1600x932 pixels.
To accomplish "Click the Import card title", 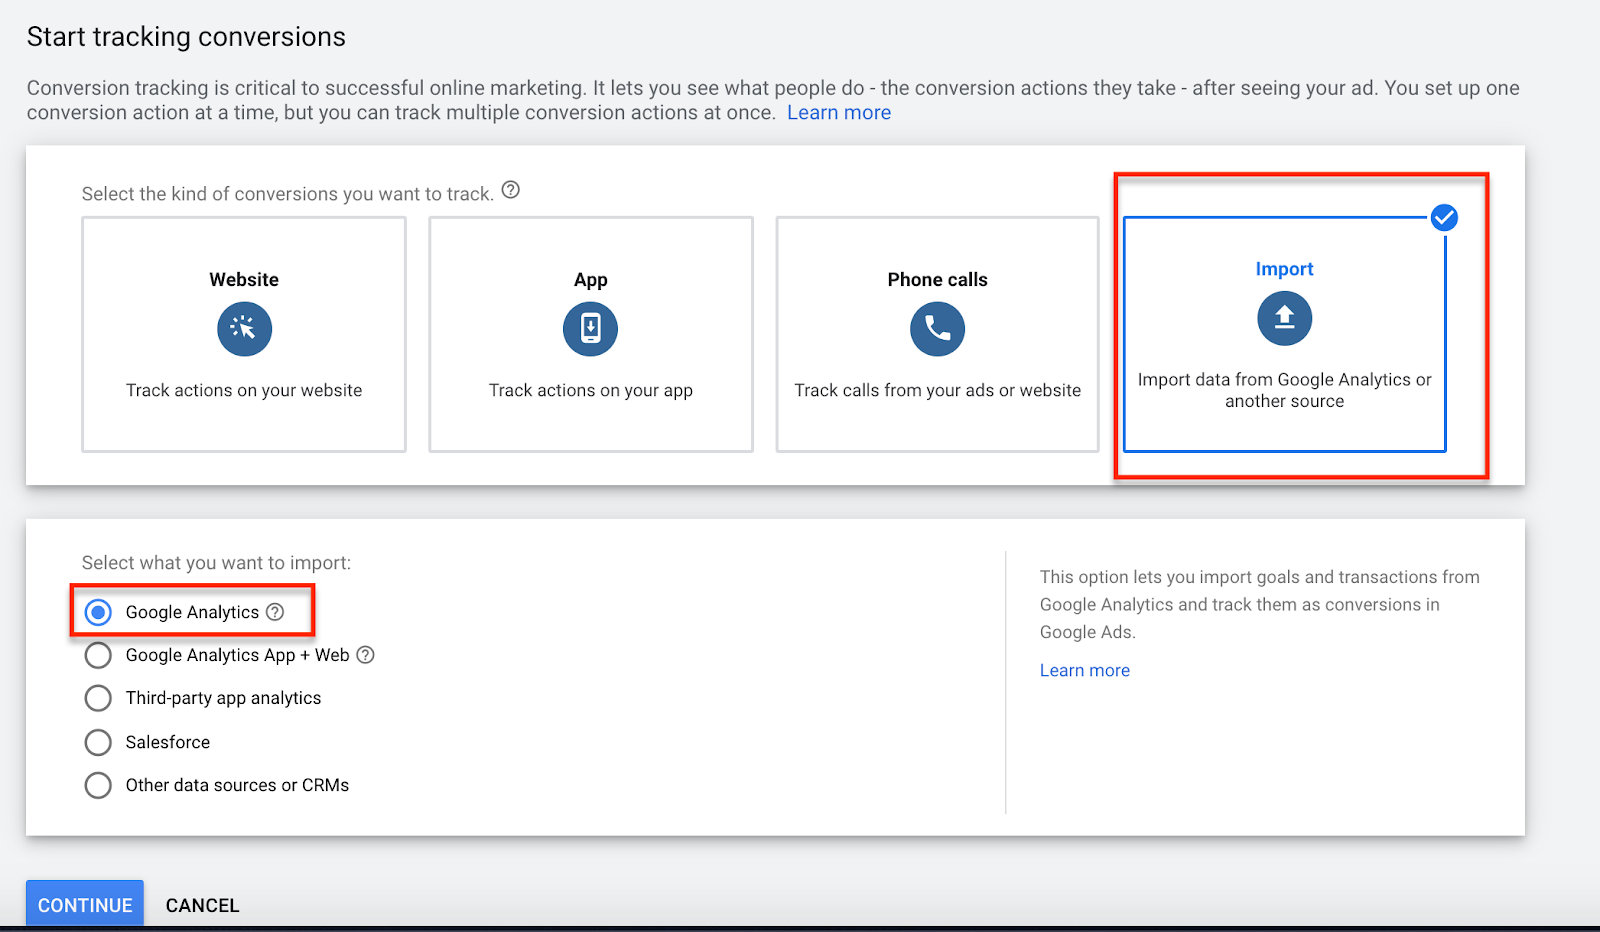I will 1285,269.
